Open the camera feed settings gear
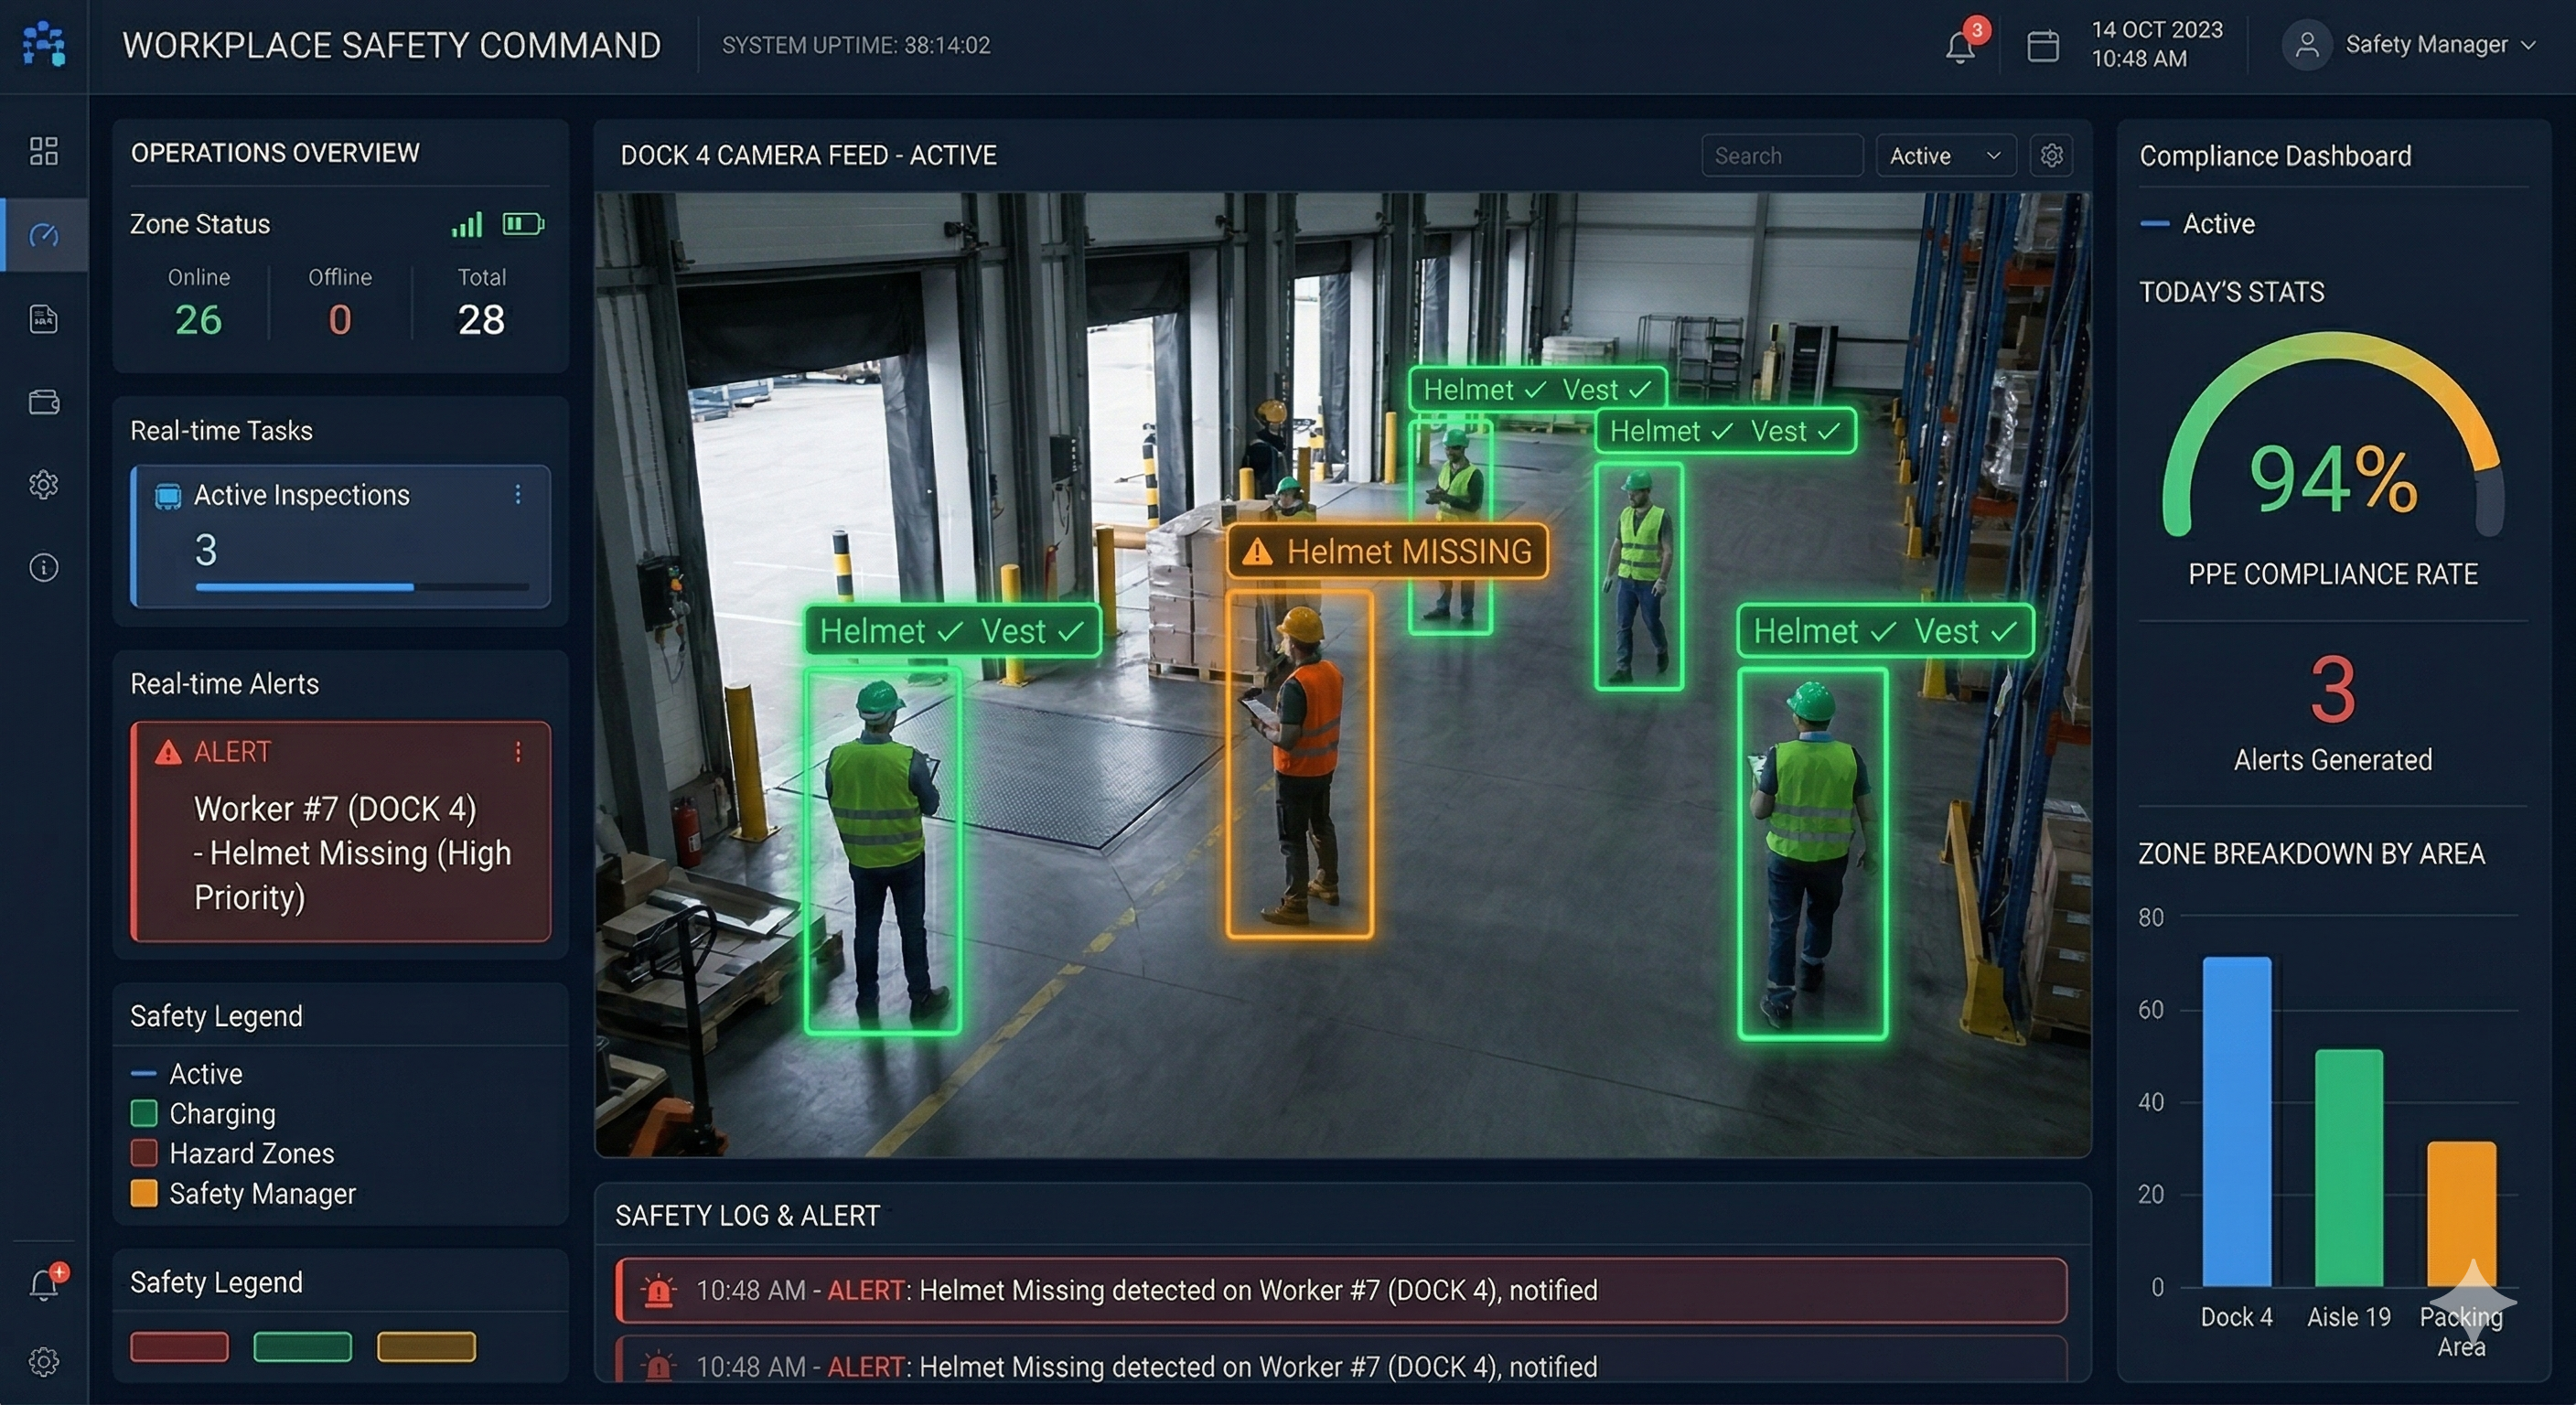 point(2051,155)
